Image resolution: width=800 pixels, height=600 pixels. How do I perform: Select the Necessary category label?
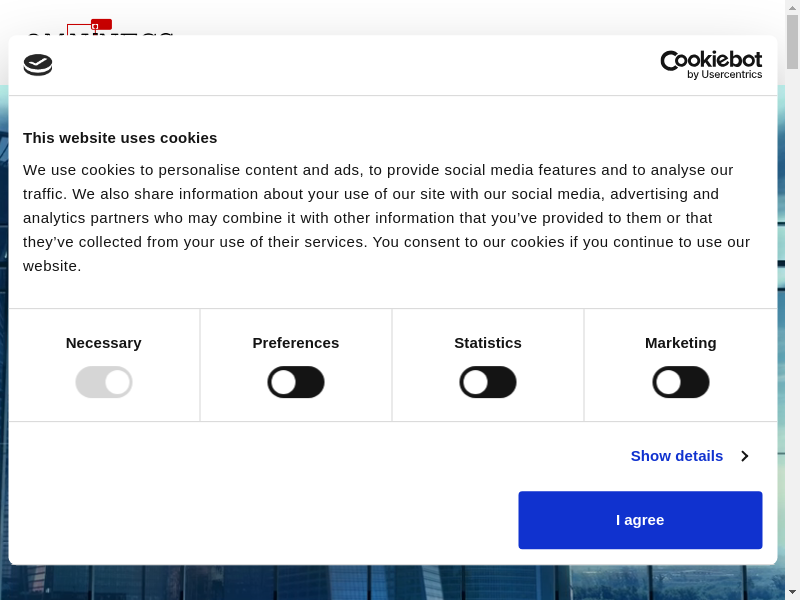104,343
